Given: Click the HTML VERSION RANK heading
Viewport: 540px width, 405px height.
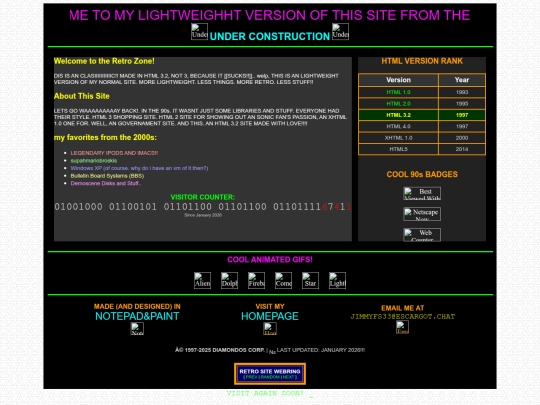Looking at the screenshot, I should (x=422, y=61).
